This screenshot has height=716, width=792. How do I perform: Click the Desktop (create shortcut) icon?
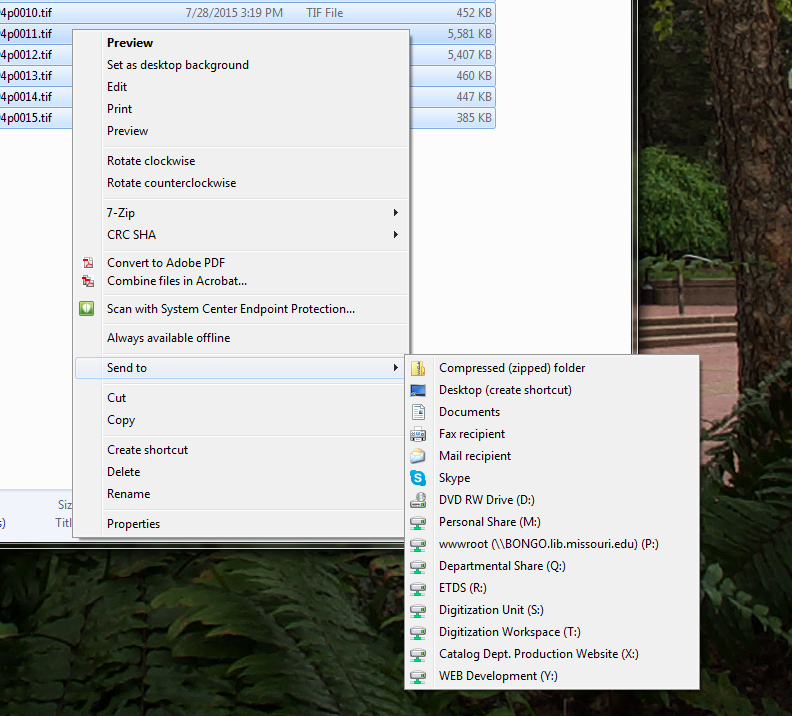(x=418, y=390)
